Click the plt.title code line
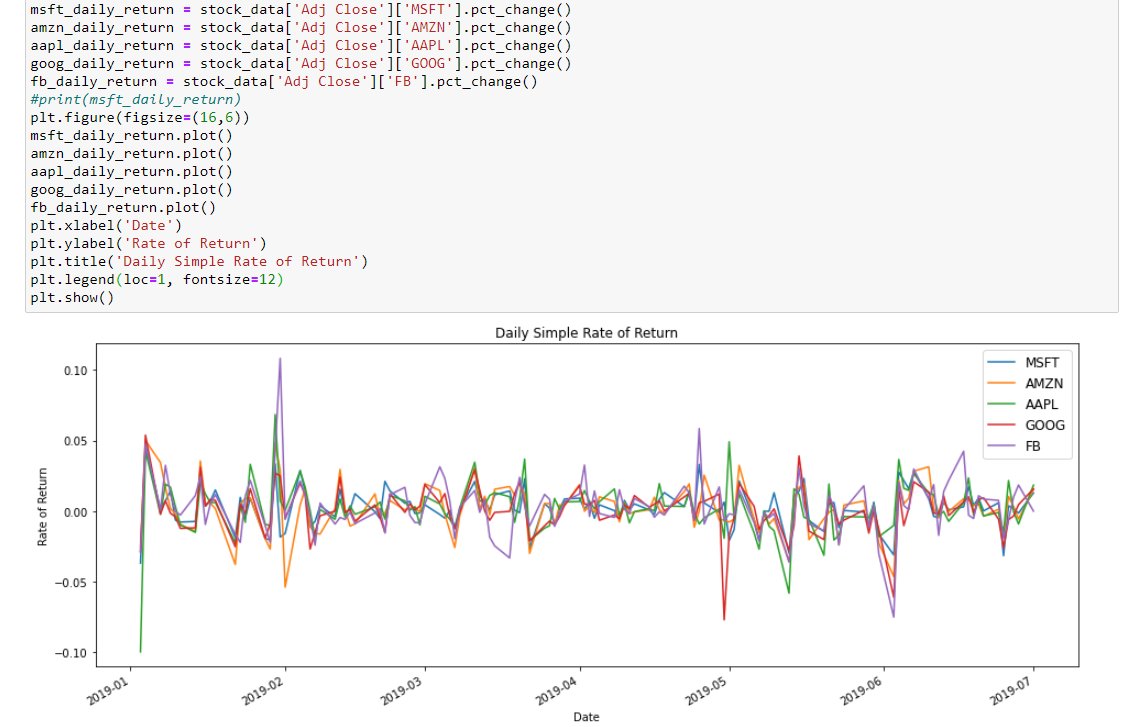Image resolution: width=1136 pixels, height=727 pixels. [199, 262]
